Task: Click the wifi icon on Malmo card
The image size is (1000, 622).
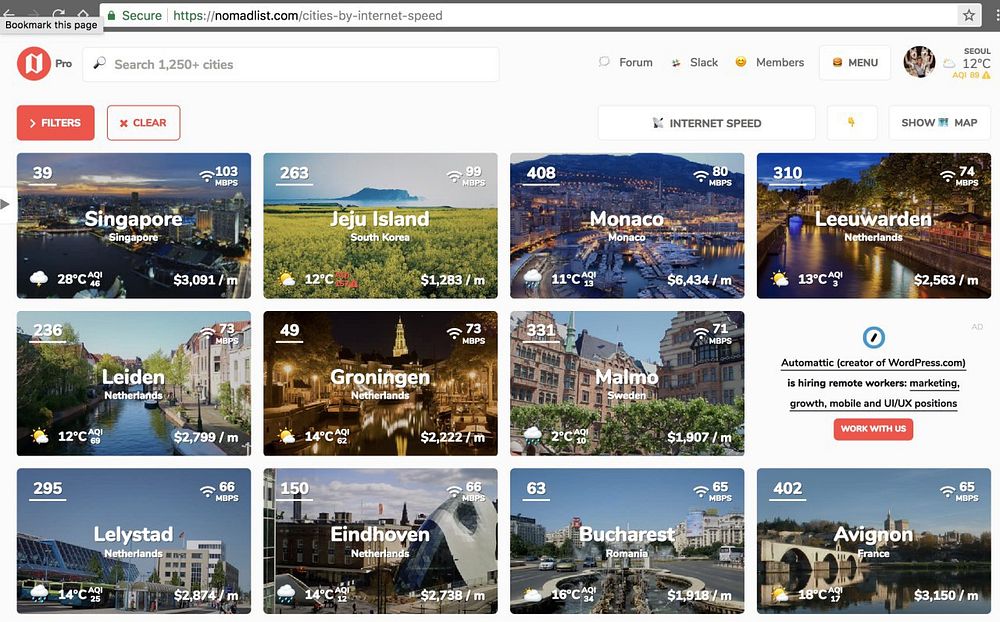Action: 700,333
